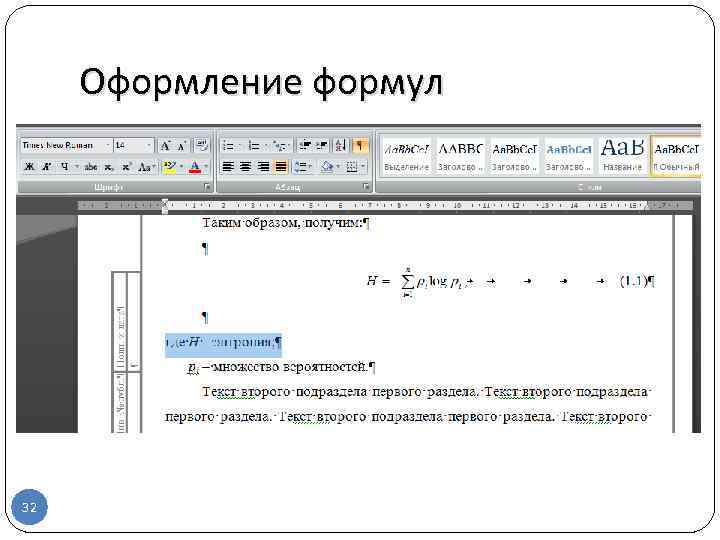Image resolution: width=720 pixels, height=540 pixels.
Task: Click the Shrink Font icon
Action: coord(181,146)
